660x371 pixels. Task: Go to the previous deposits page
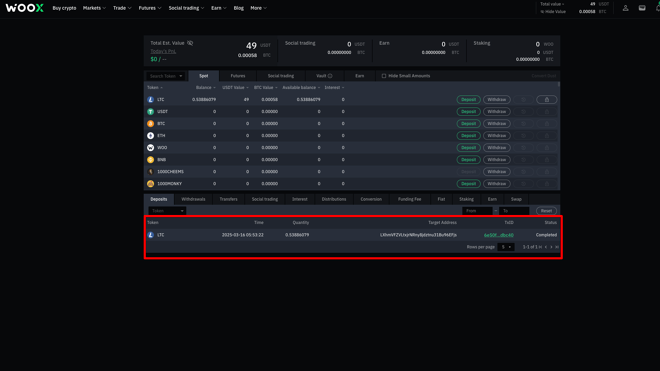coord(546,247)
